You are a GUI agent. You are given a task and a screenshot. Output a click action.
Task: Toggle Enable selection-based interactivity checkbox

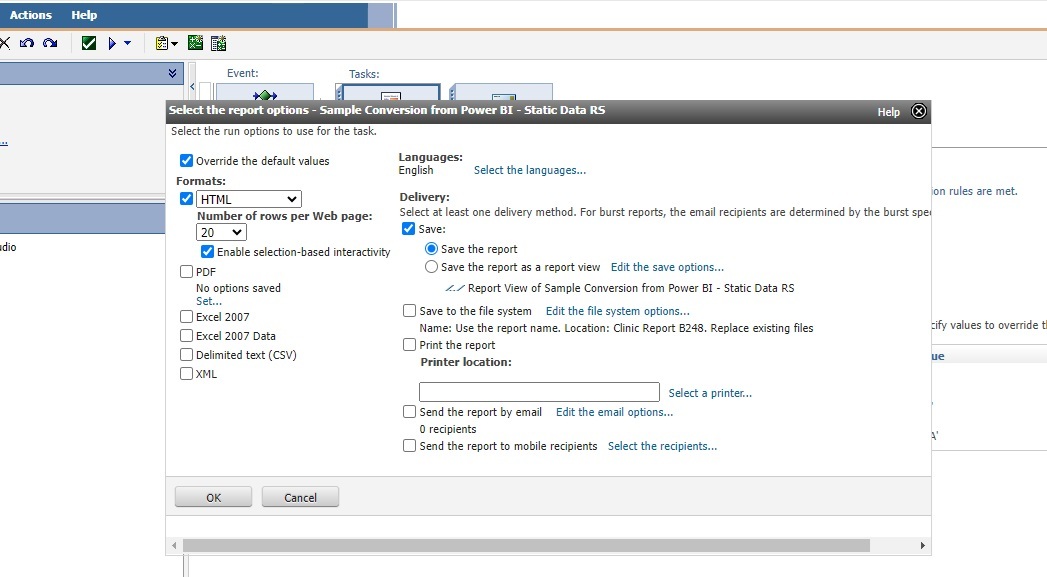(x=208, y=252)
